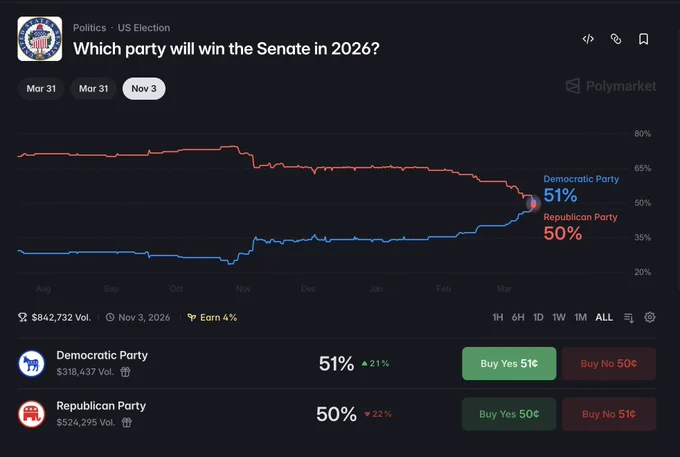
Task: Click the chart sort/filter icon
Action: pos(629,318)
